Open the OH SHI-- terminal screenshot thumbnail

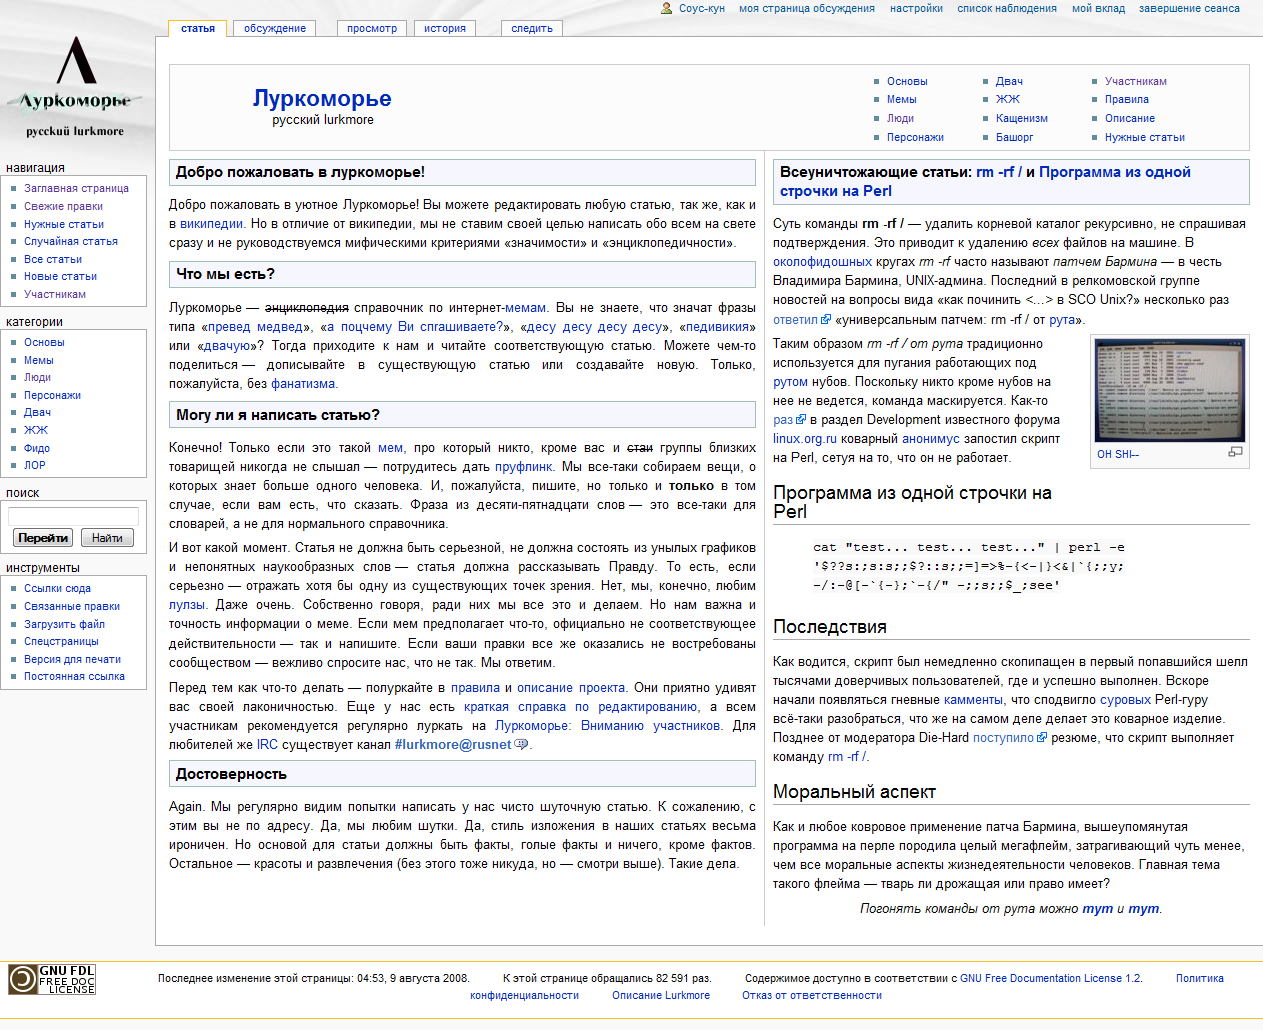1169,391
